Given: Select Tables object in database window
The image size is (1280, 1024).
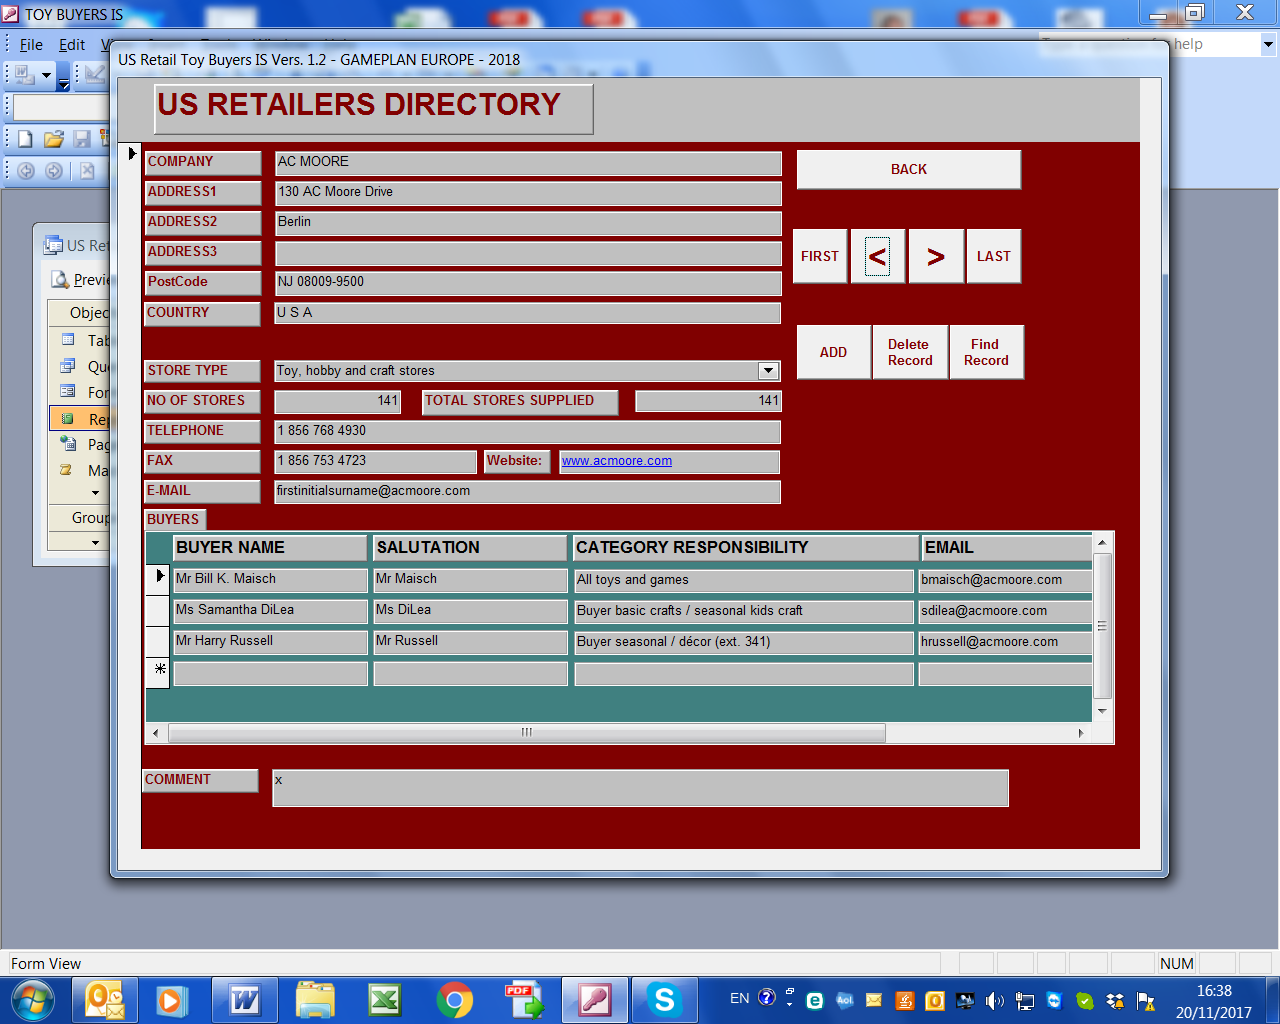Looking at the screenshot, I should (x=84, y=340).
